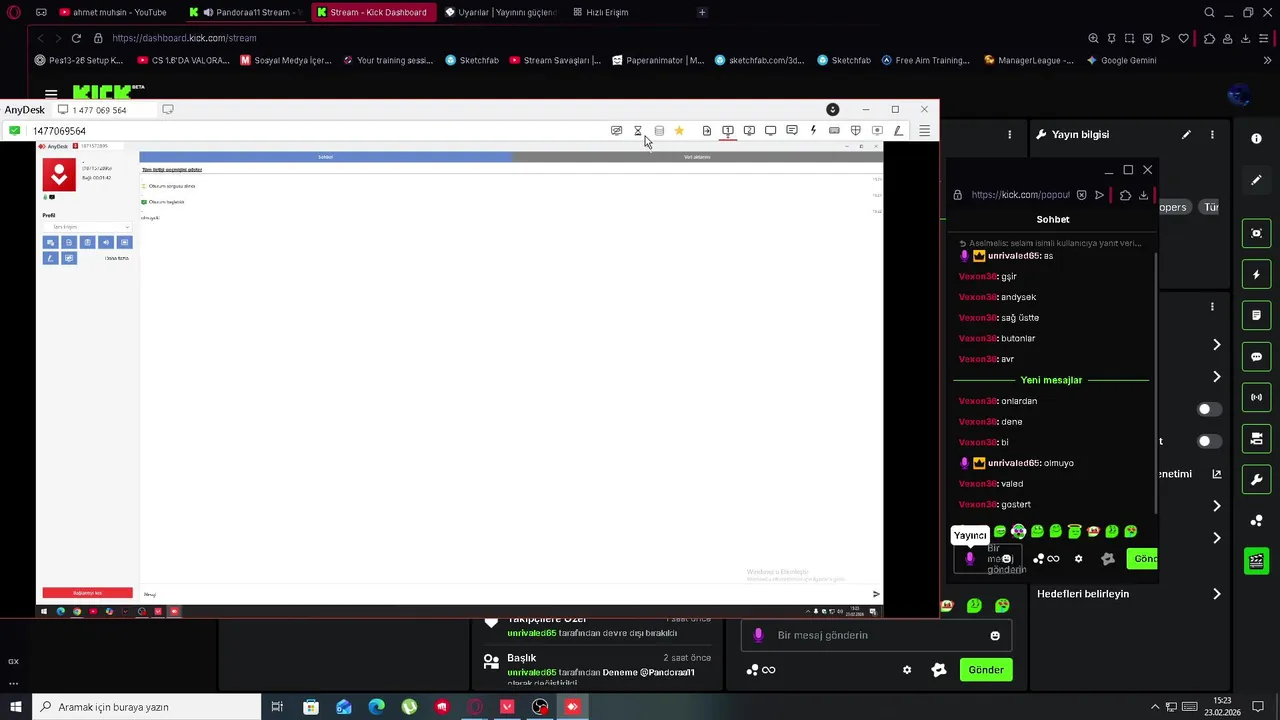Select monitor 1 in AnyDesk toolbar

[x=728, y=131]
